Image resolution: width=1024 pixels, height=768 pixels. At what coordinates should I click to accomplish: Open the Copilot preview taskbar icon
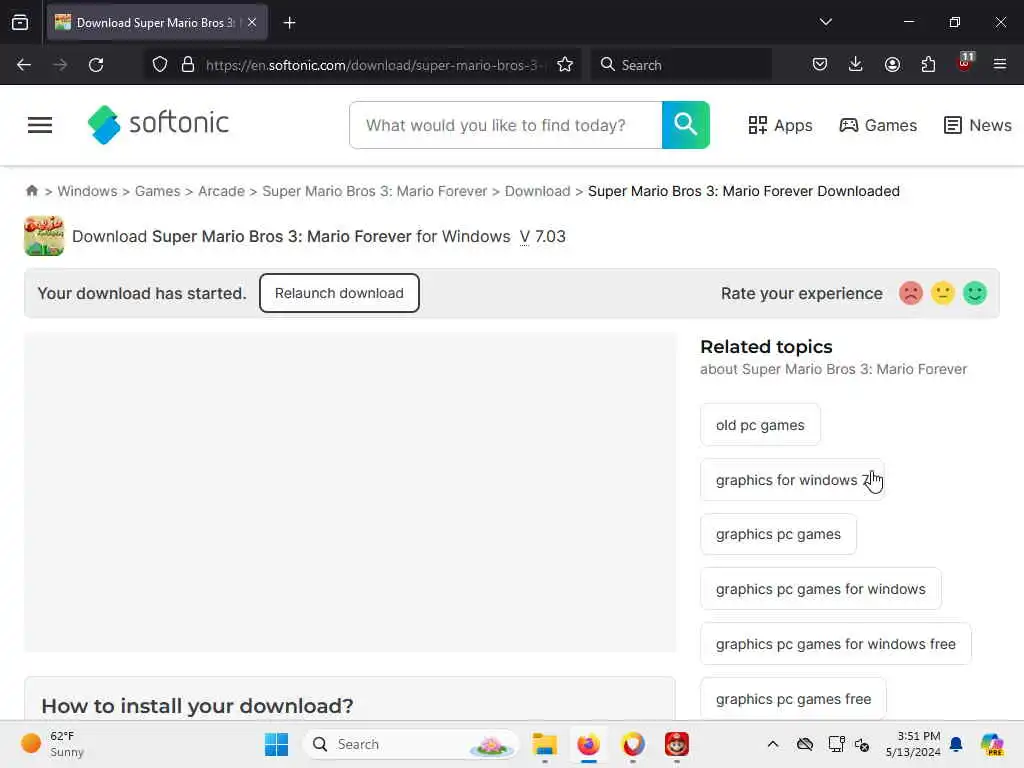pyautogui.click(x=992, y=744)
